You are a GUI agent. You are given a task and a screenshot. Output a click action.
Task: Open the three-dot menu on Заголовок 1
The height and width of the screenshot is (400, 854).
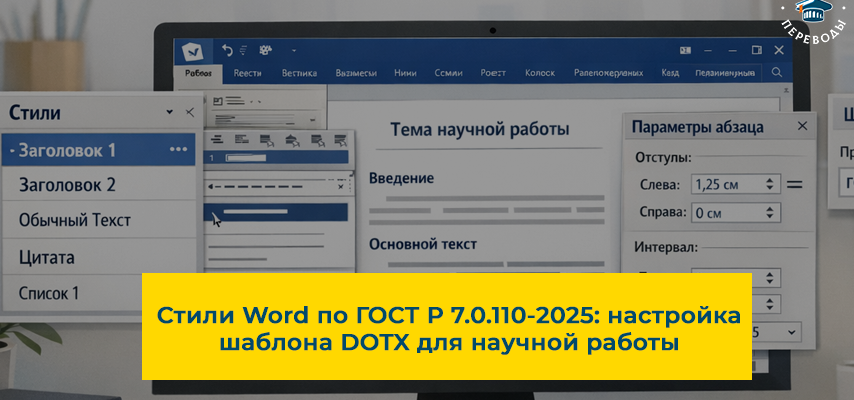(178, 150)
